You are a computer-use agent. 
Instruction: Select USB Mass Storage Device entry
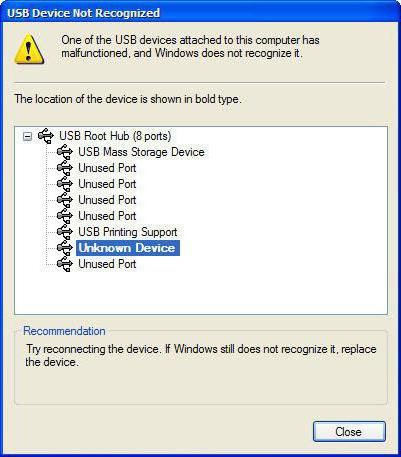[141, 152]
